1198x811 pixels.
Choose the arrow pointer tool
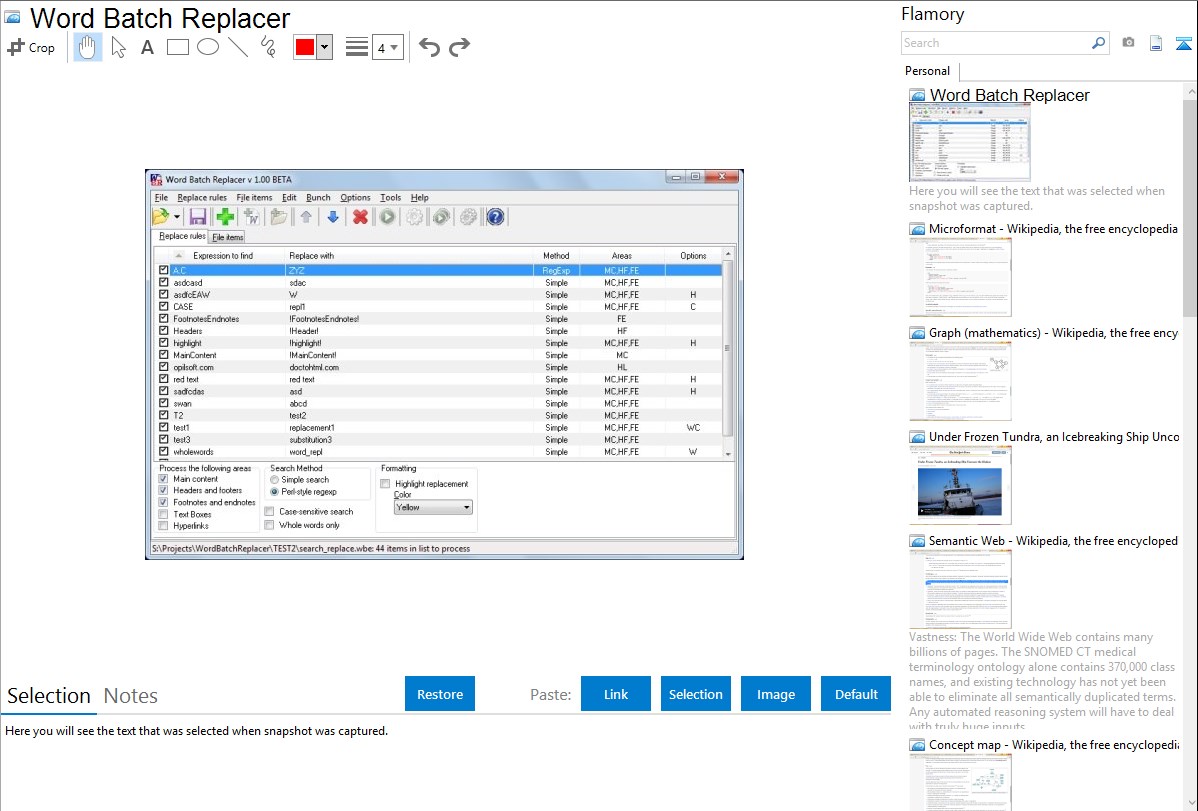[118, 47]
